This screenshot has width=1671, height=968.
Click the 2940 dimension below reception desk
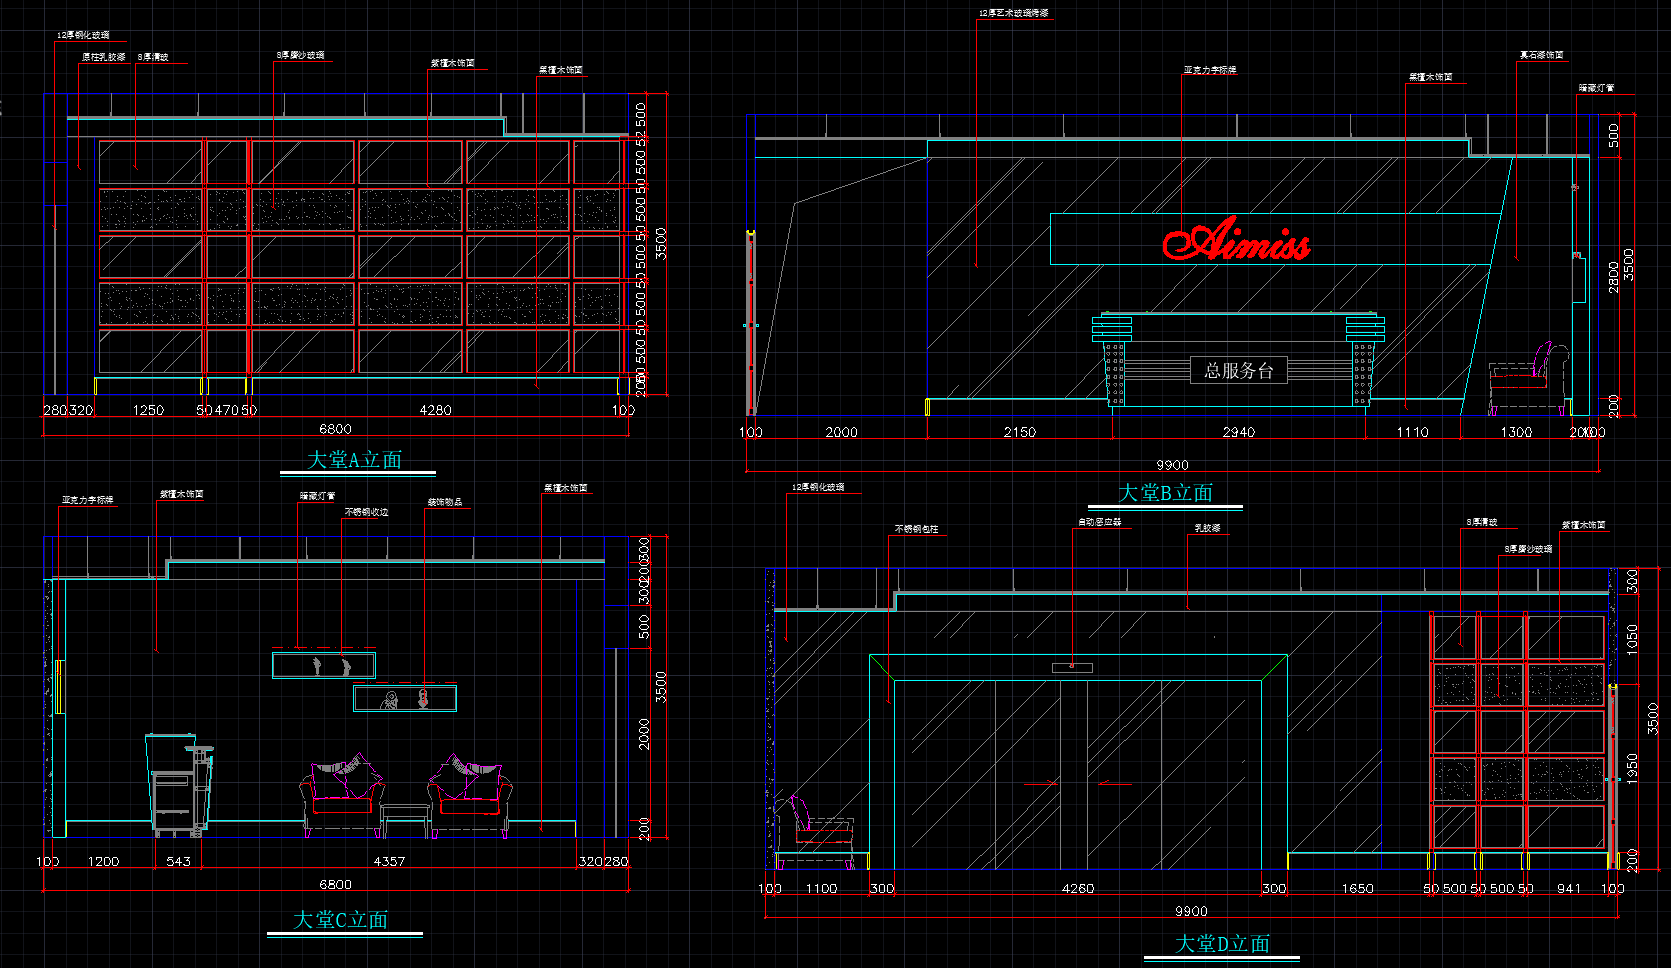[1238, 432]
